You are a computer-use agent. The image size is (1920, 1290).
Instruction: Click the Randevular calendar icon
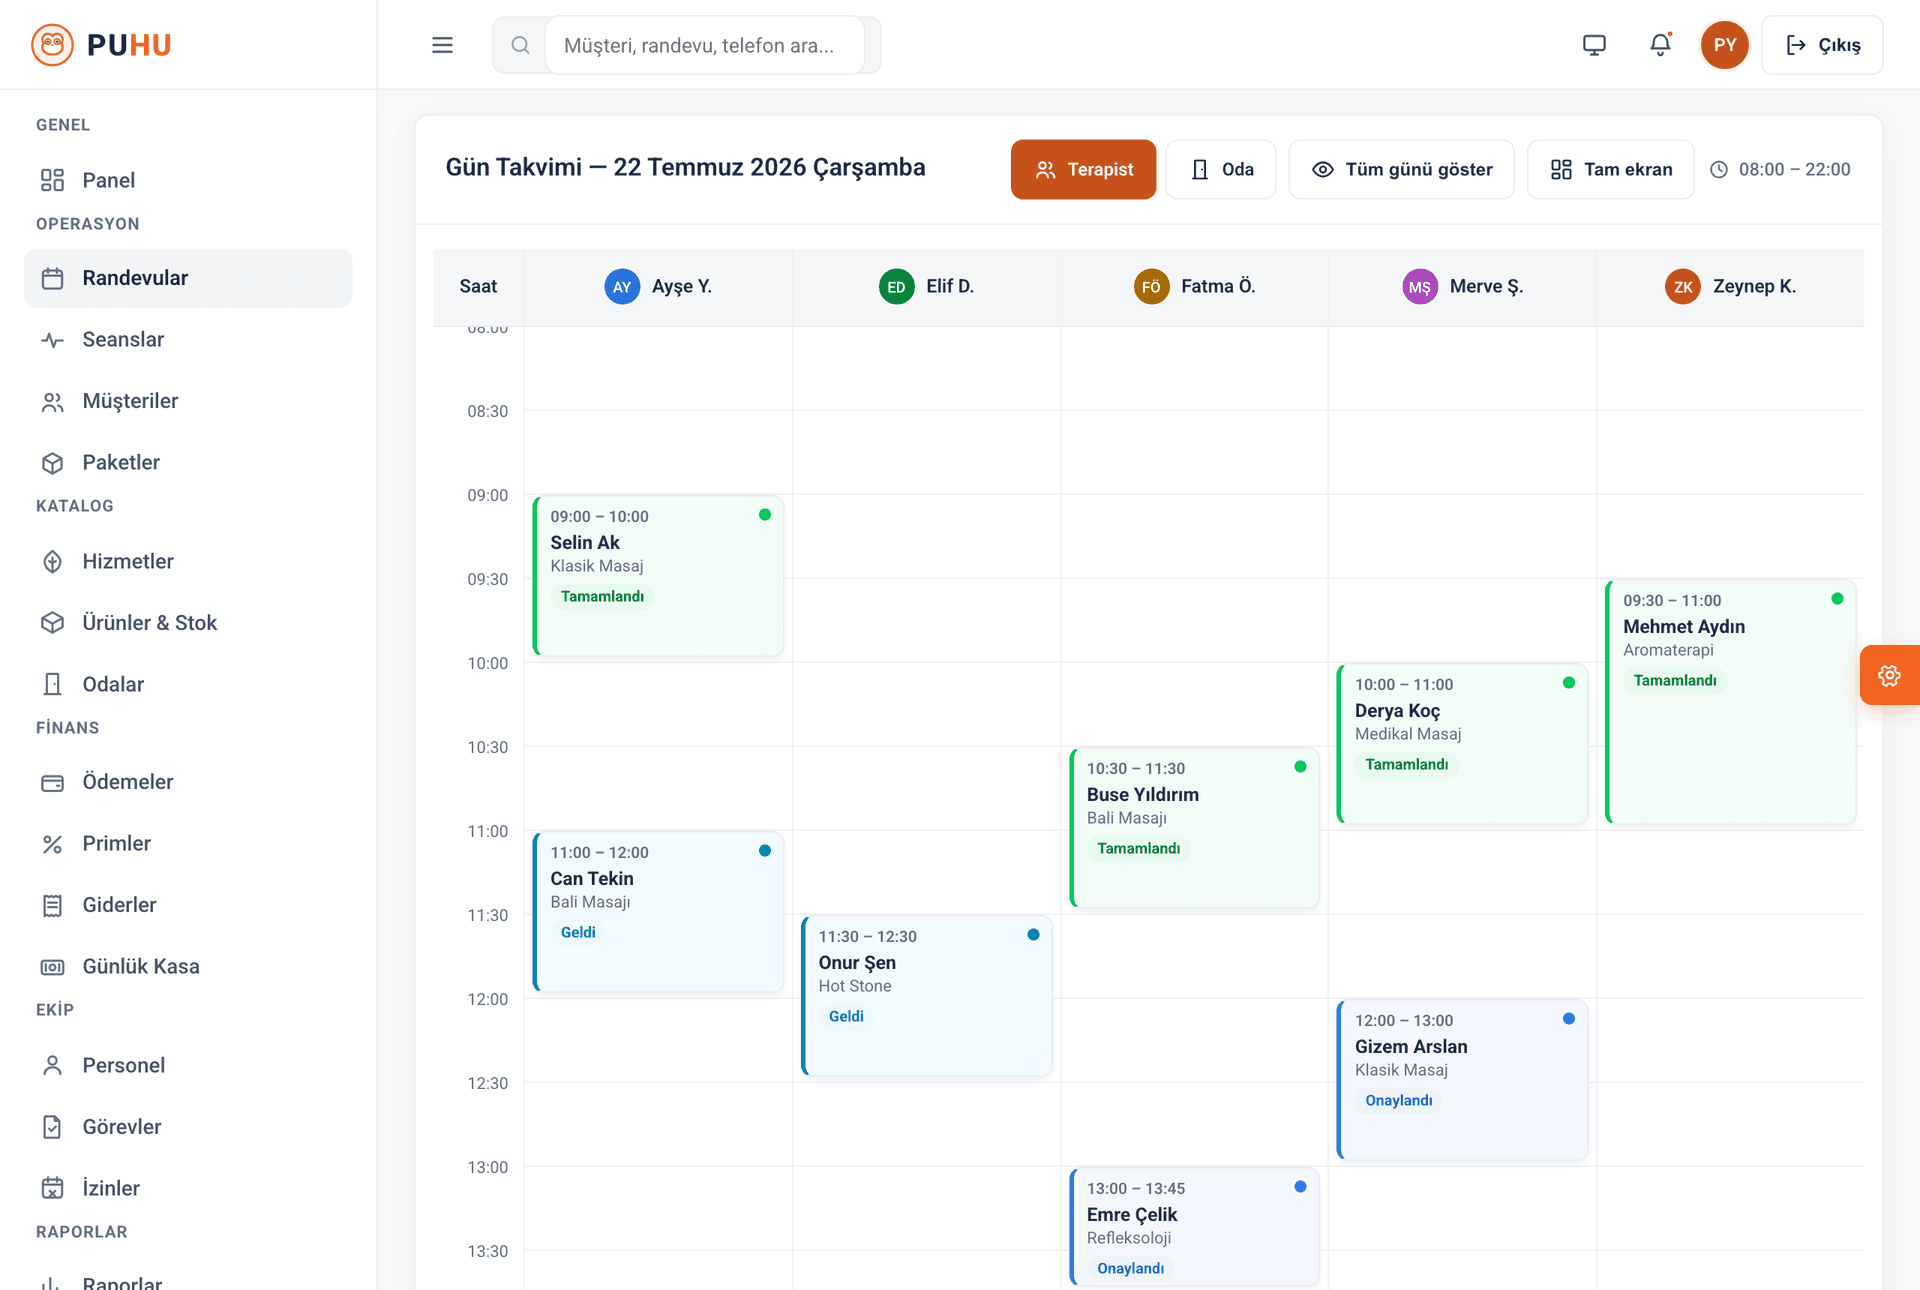coord(52,278)
